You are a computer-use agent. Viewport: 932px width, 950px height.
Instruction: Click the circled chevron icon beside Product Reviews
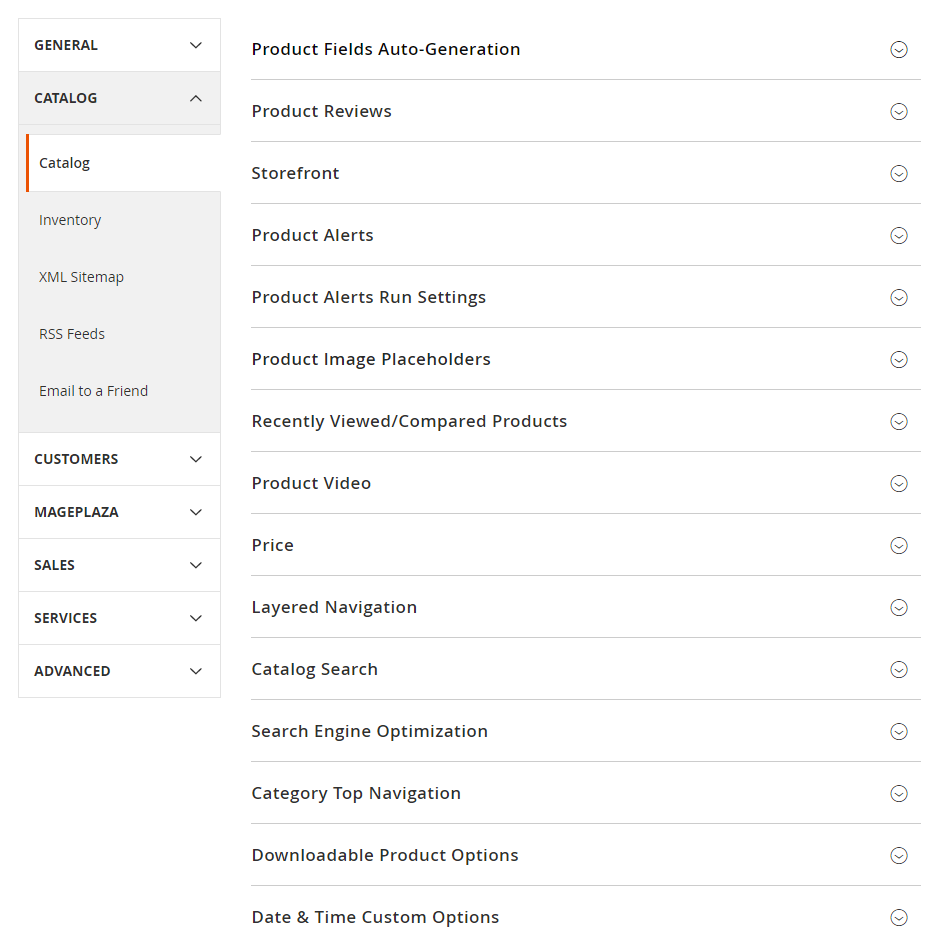898,111
